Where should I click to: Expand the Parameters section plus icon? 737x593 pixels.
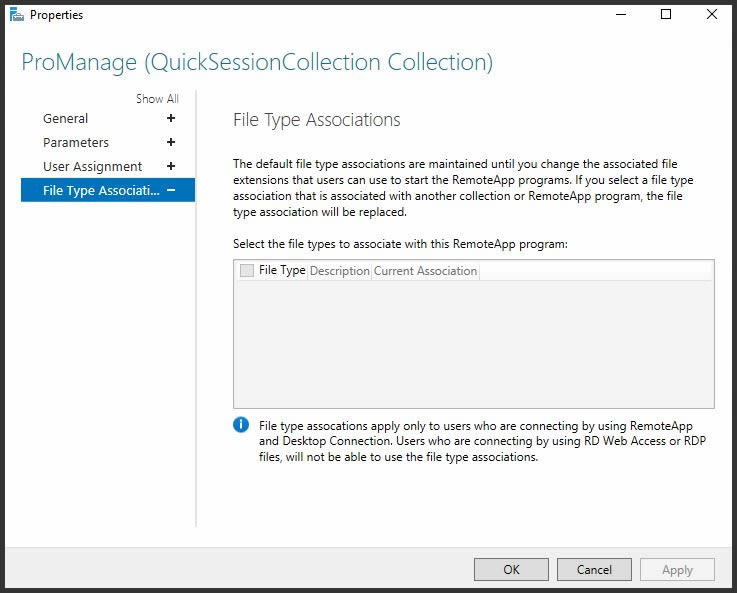pos(171,142)
